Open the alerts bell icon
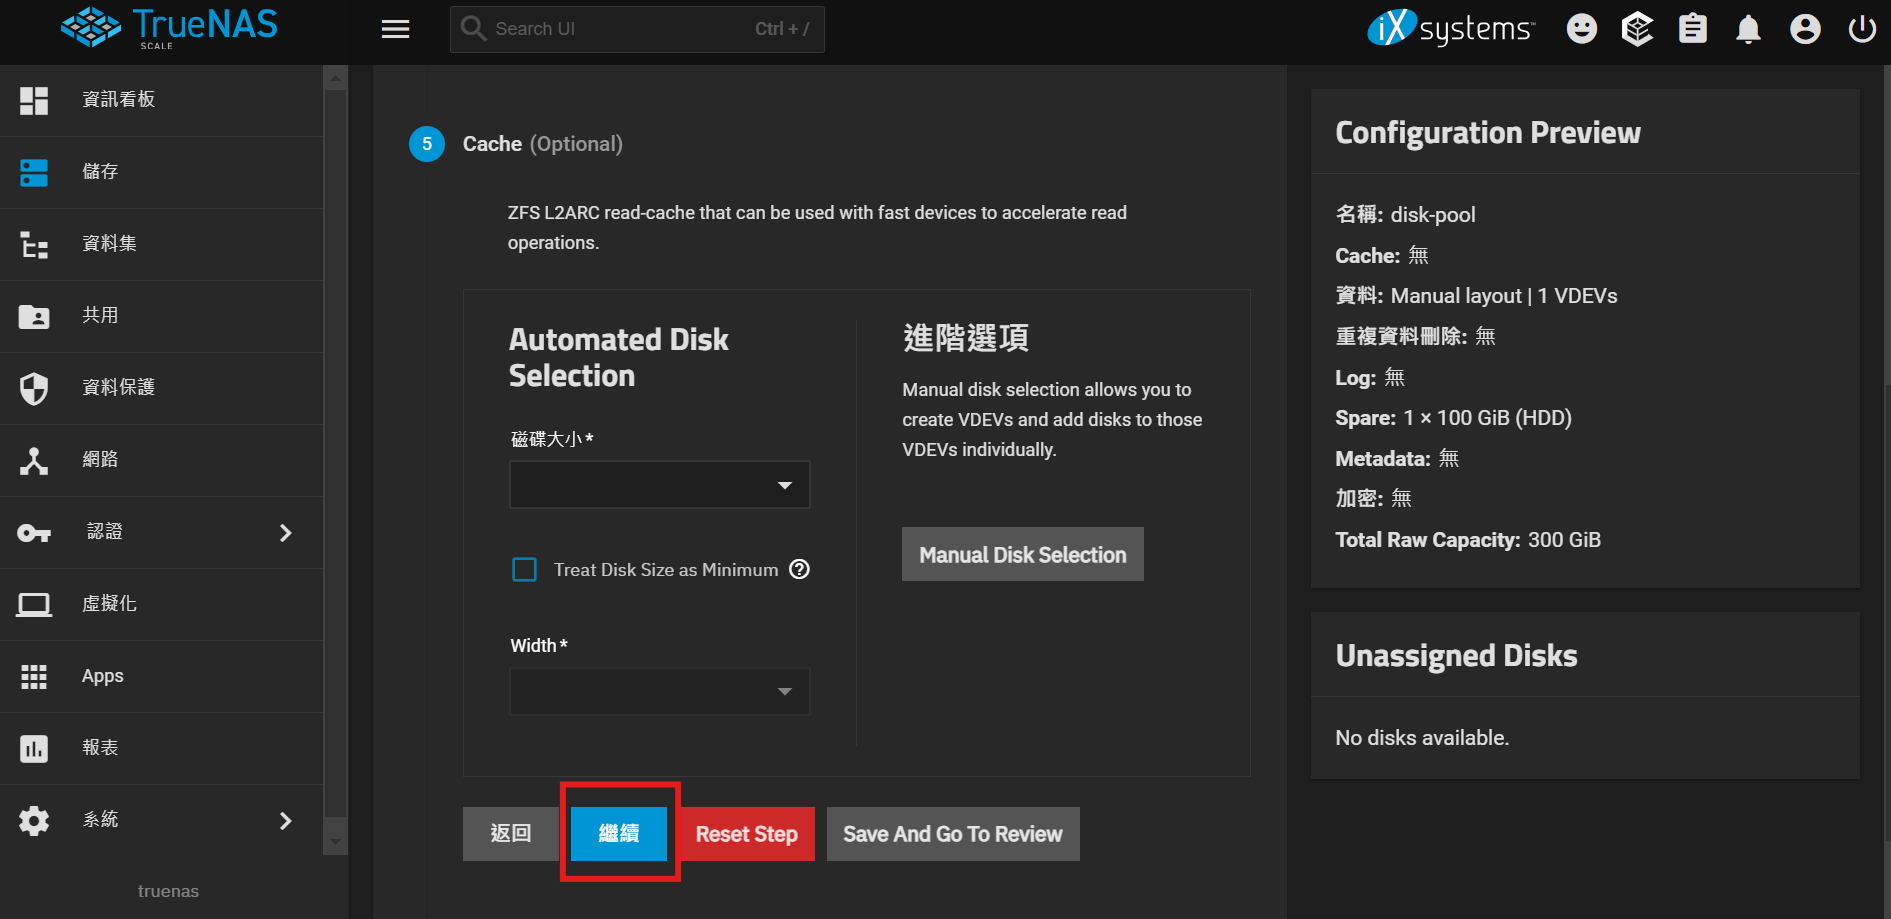This screenshot has height=919, width=1891. click(x=1748, y=29)
